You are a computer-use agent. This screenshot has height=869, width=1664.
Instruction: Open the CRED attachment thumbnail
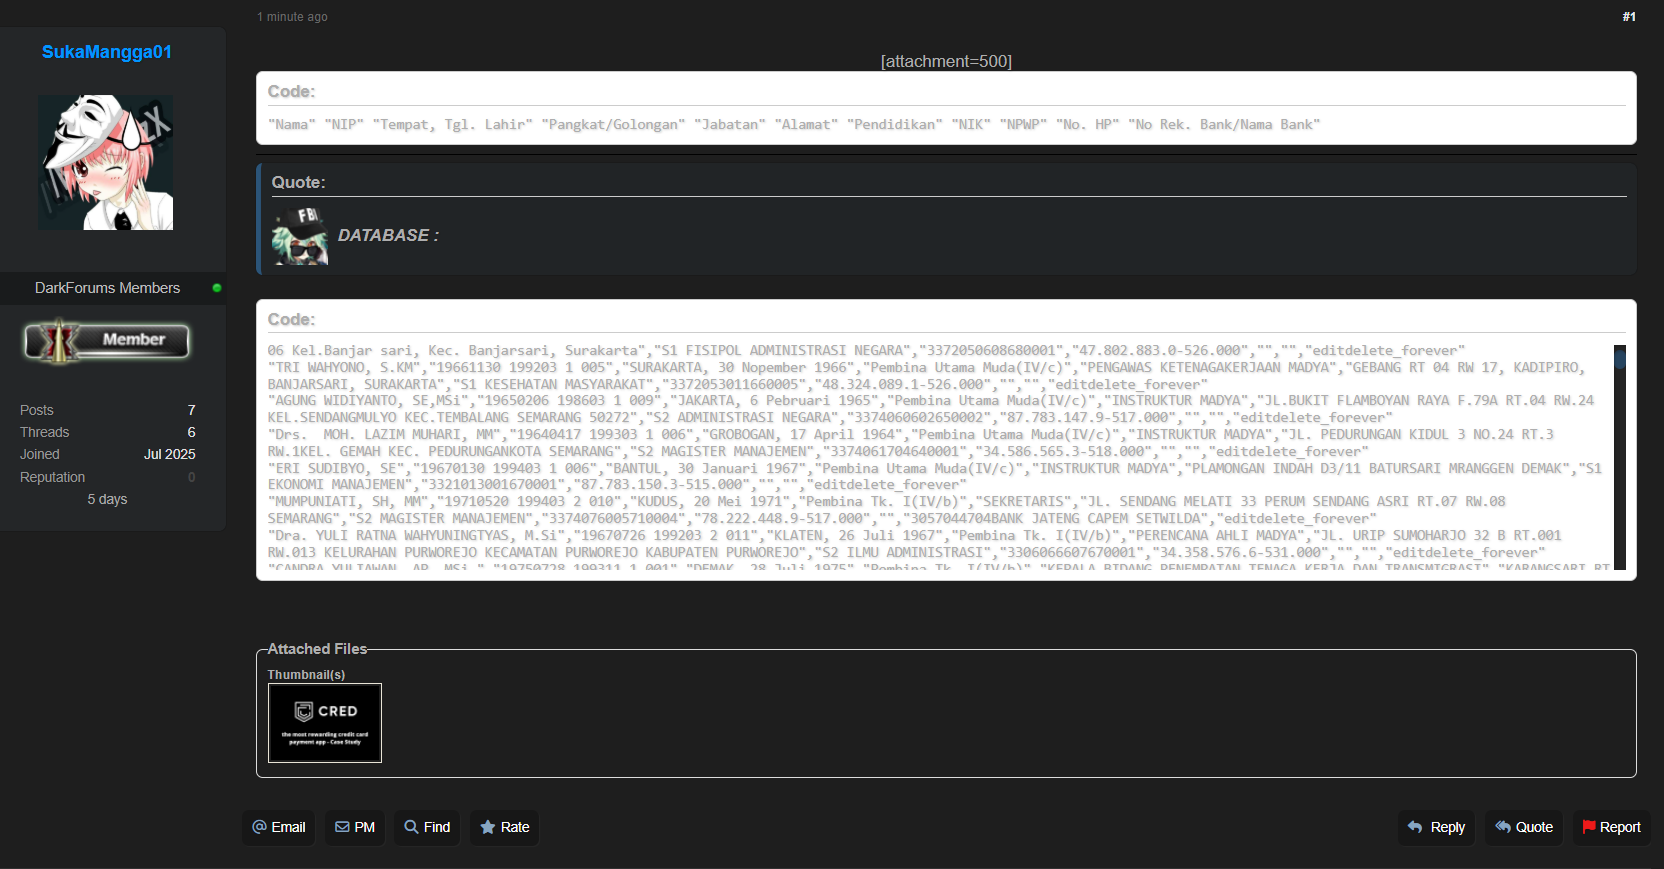click(x=325, y=723)
